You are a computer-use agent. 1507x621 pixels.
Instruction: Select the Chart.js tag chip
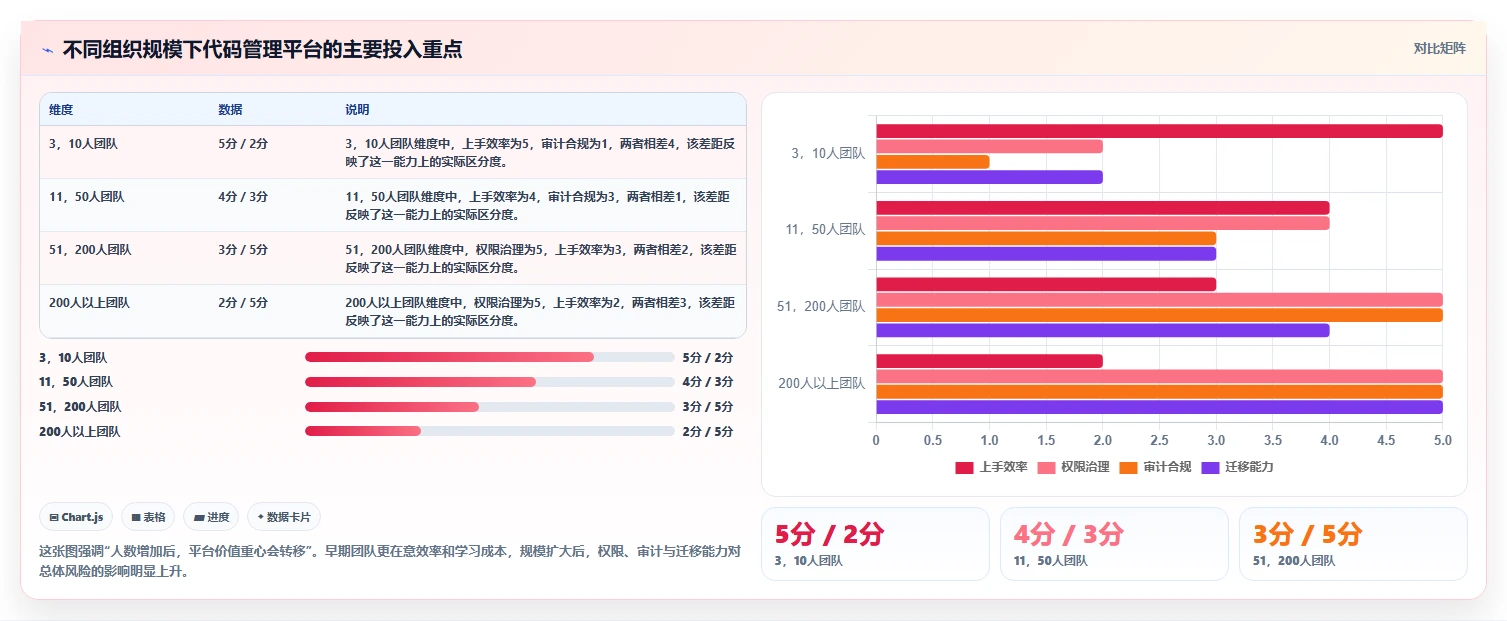[x=77, y=517]
